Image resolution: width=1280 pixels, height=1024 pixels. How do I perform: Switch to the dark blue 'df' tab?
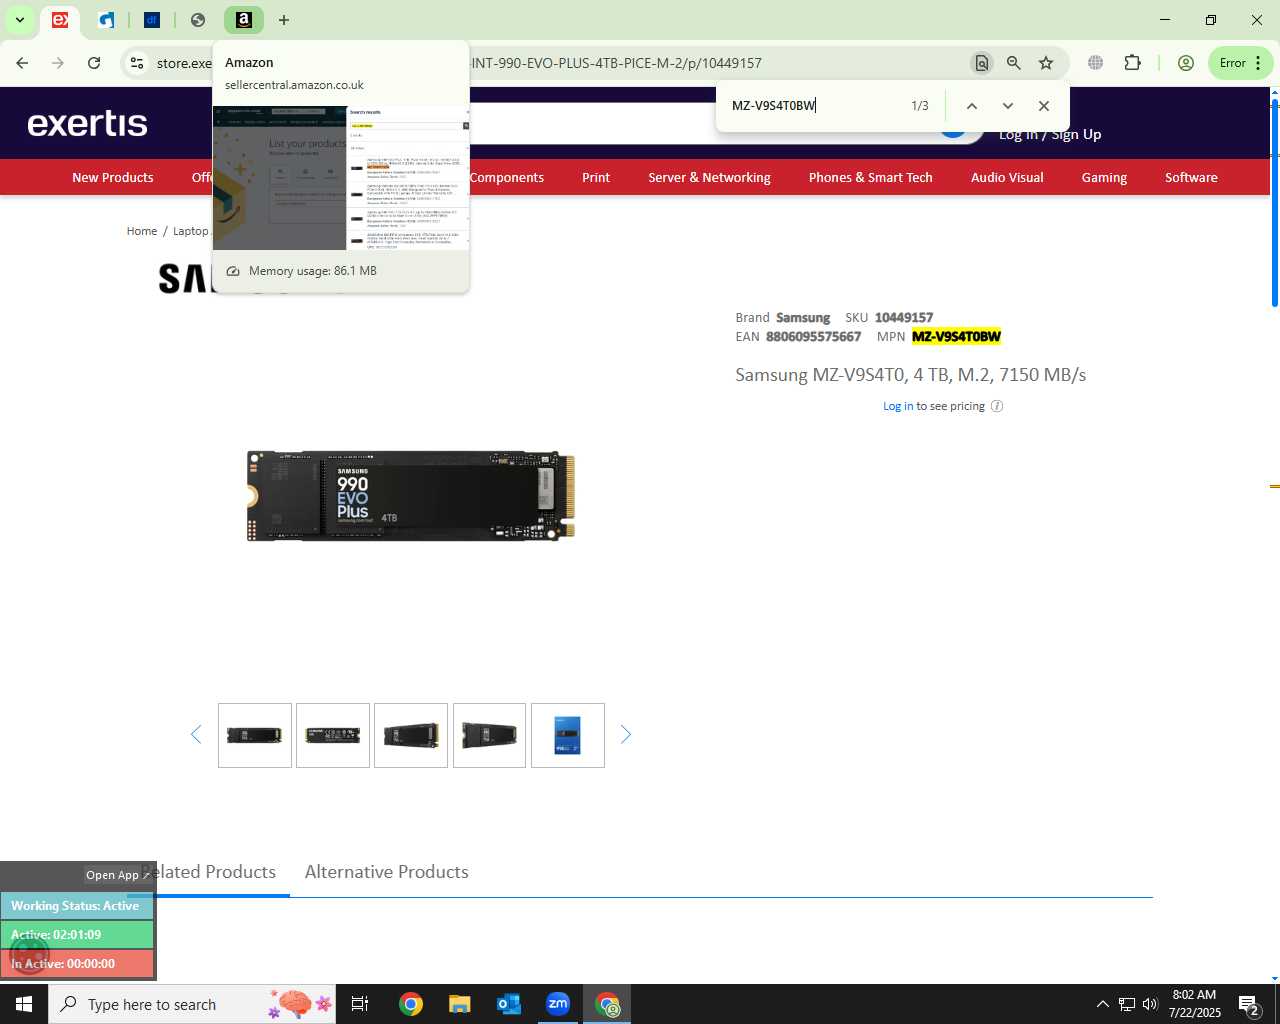(x=152, y=20)
